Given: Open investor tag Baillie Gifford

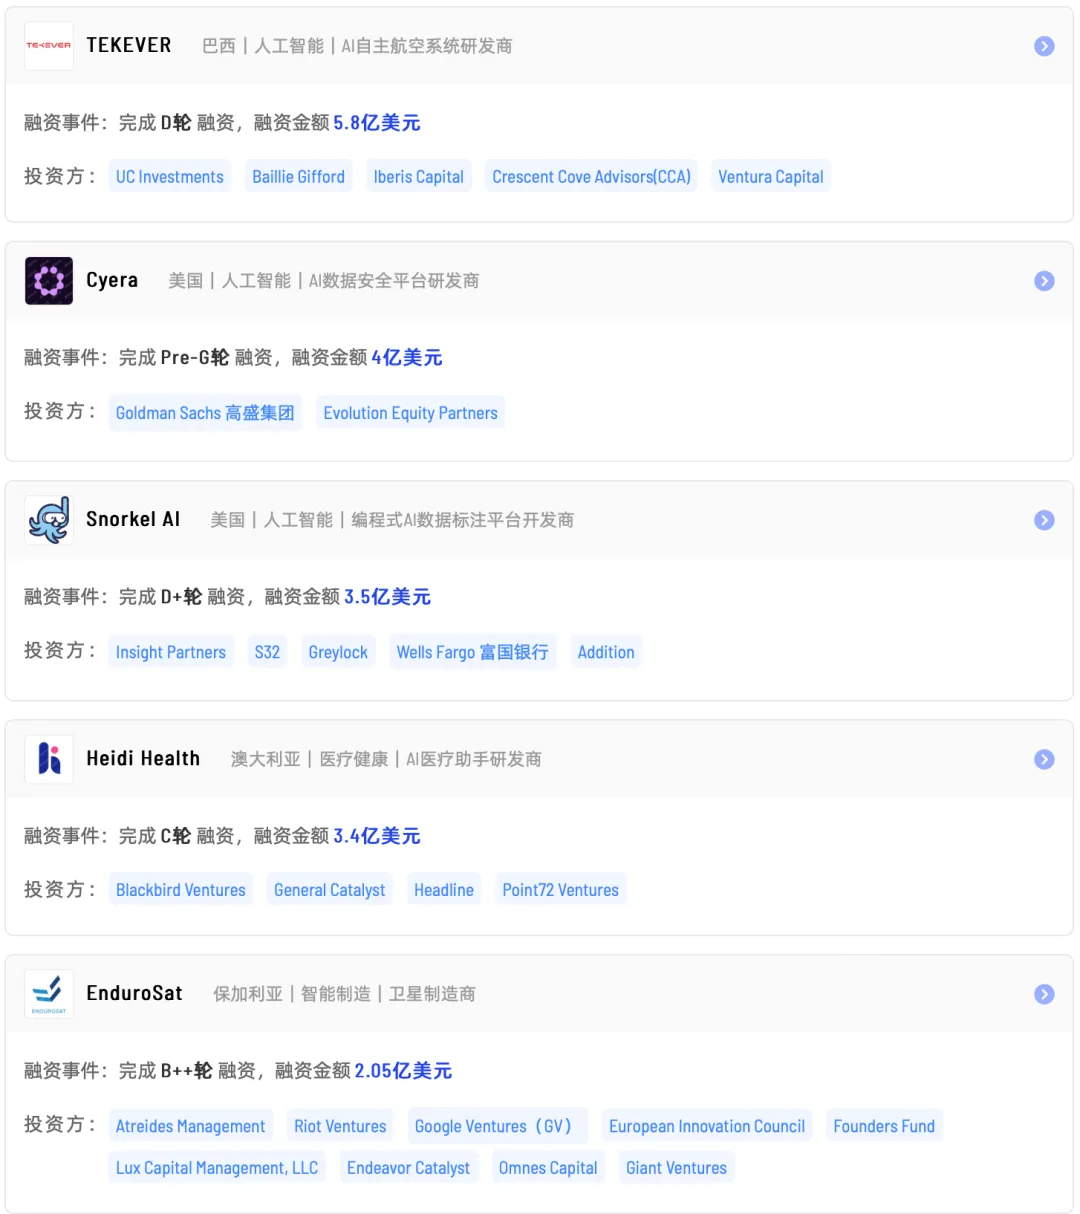Looking at the screenshot, I should pos(298,177).
